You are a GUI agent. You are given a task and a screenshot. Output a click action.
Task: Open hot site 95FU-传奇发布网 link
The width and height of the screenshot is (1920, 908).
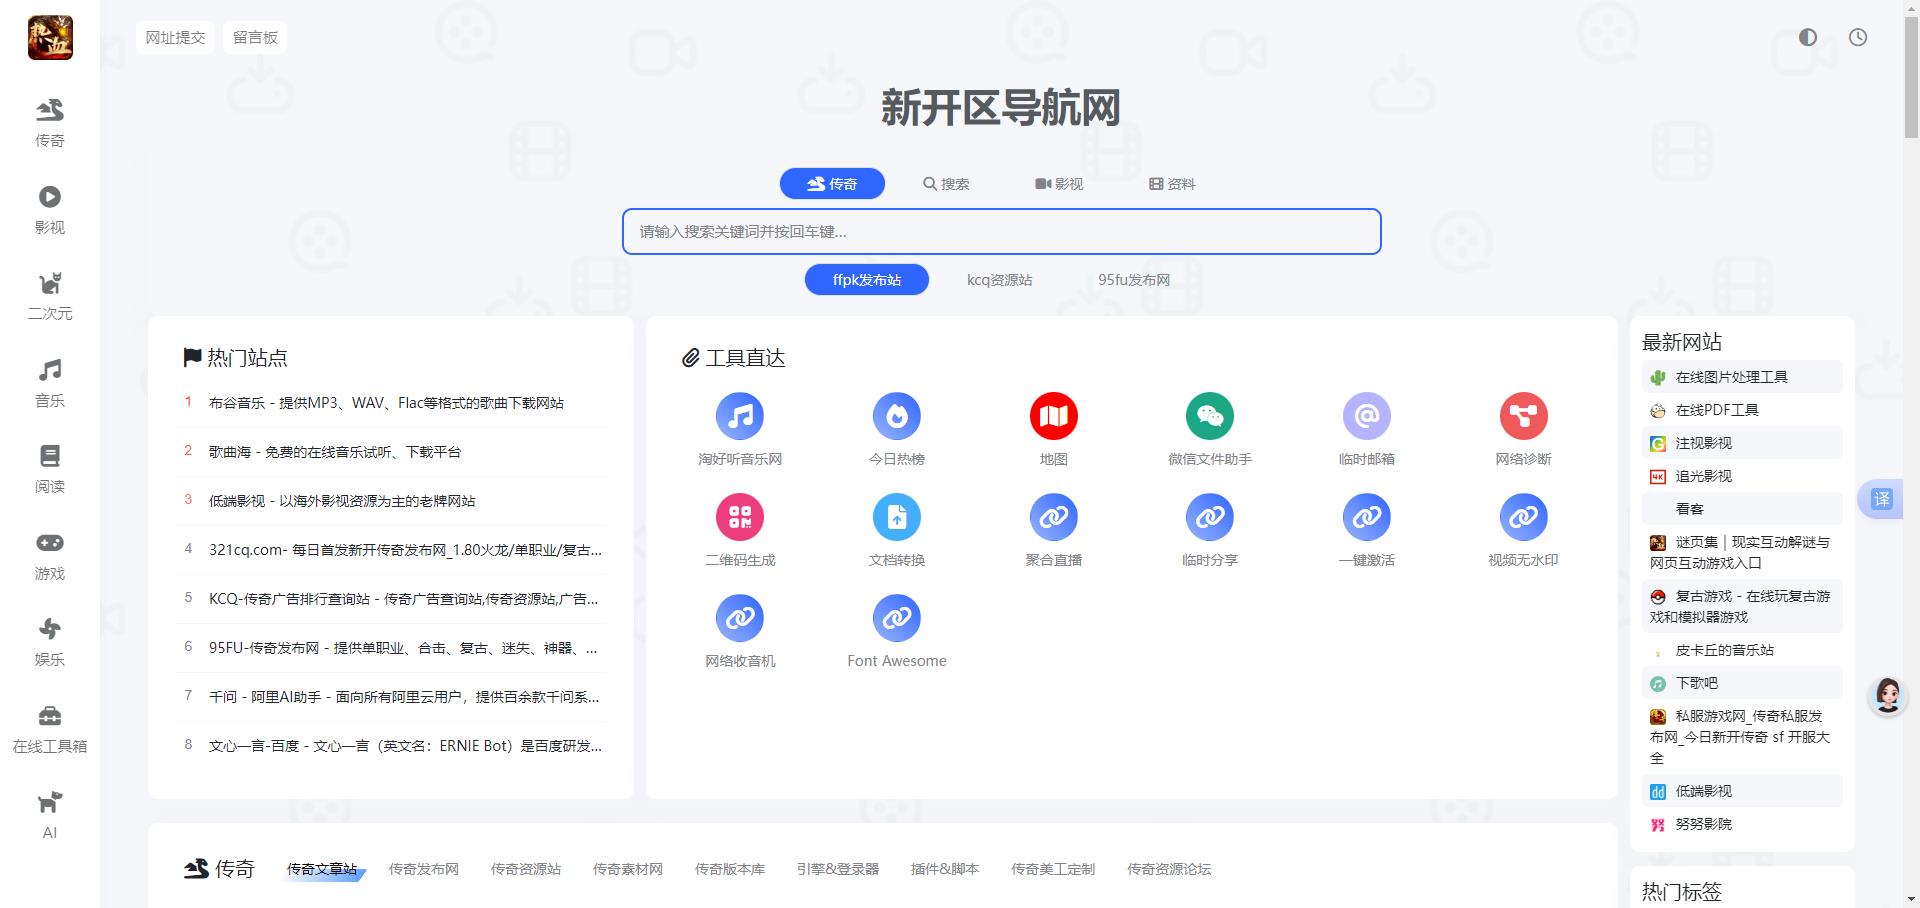click(x=403, y=648)
